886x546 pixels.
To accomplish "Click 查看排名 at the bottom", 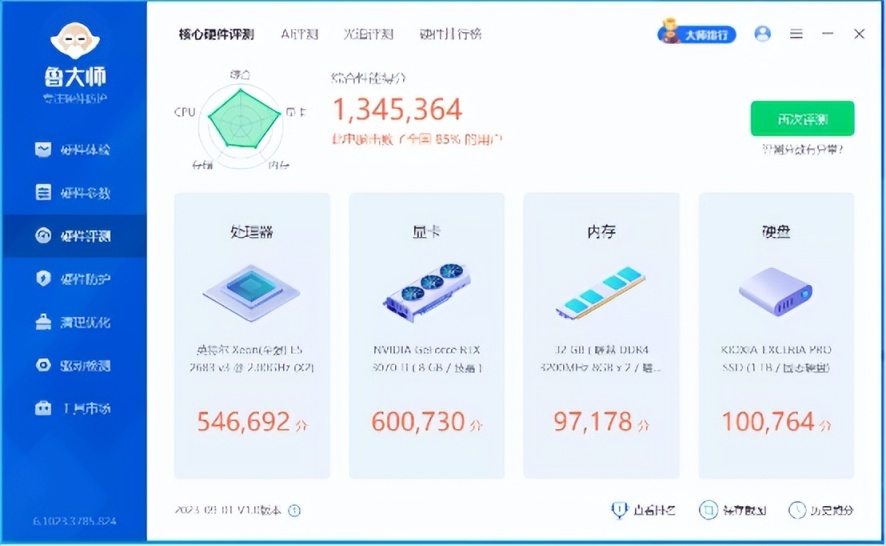I will coord(643,510).
